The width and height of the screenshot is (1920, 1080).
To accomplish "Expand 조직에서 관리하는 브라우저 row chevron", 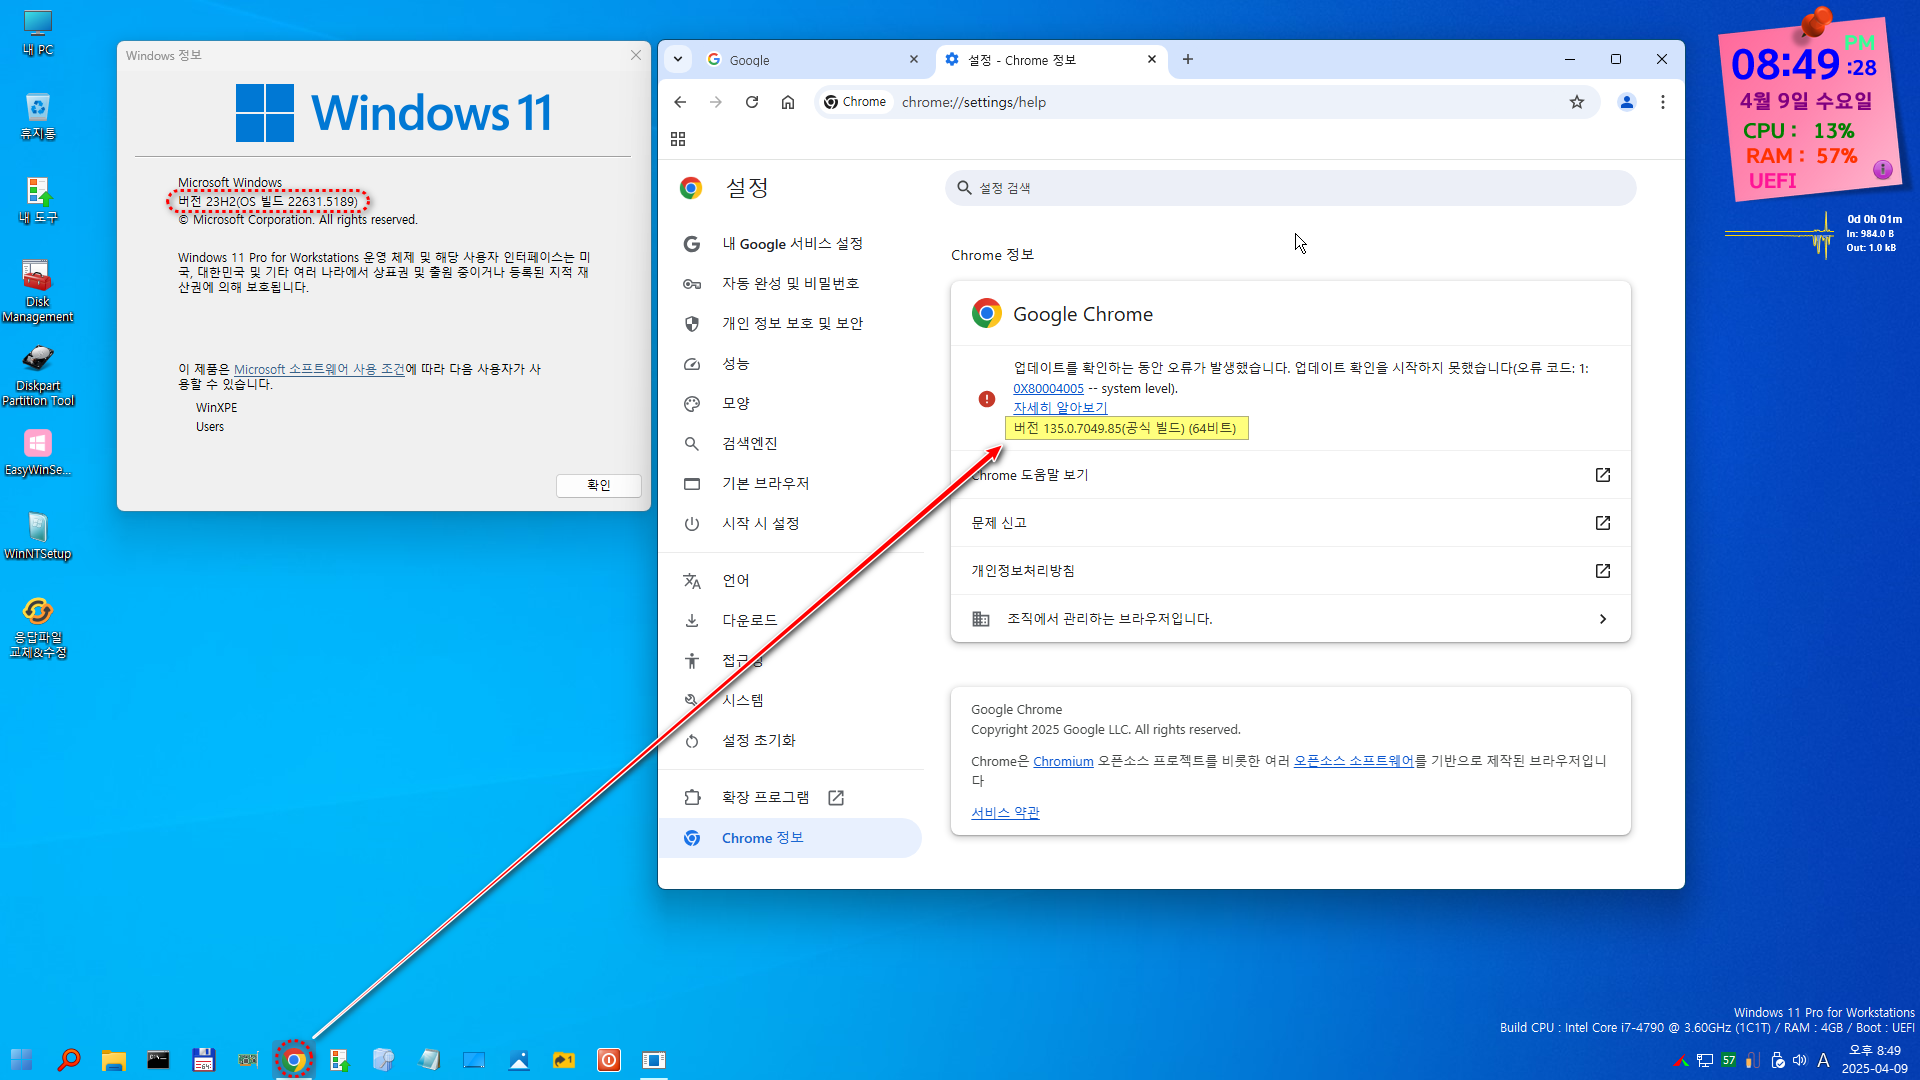I will coord(1602,619).
